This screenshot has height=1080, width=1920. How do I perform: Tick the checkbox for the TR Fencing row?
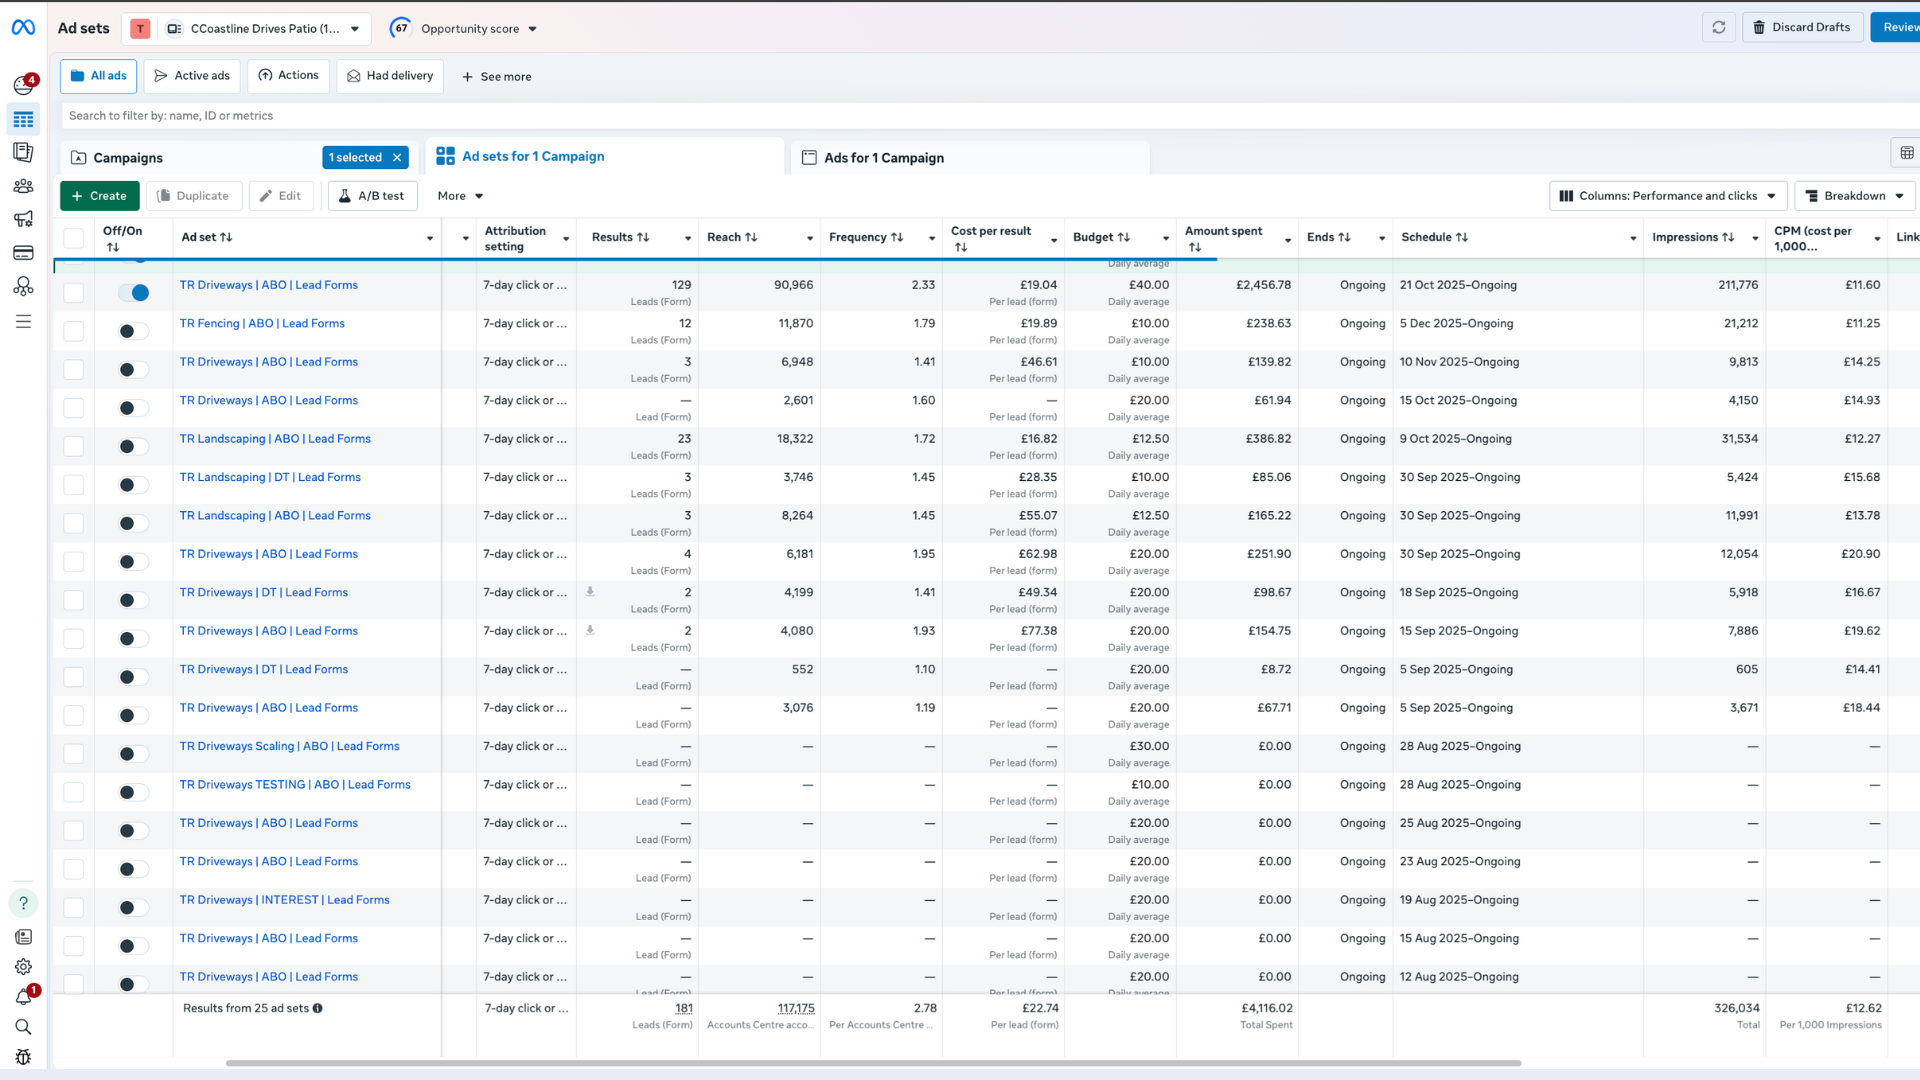click(74, 331)
